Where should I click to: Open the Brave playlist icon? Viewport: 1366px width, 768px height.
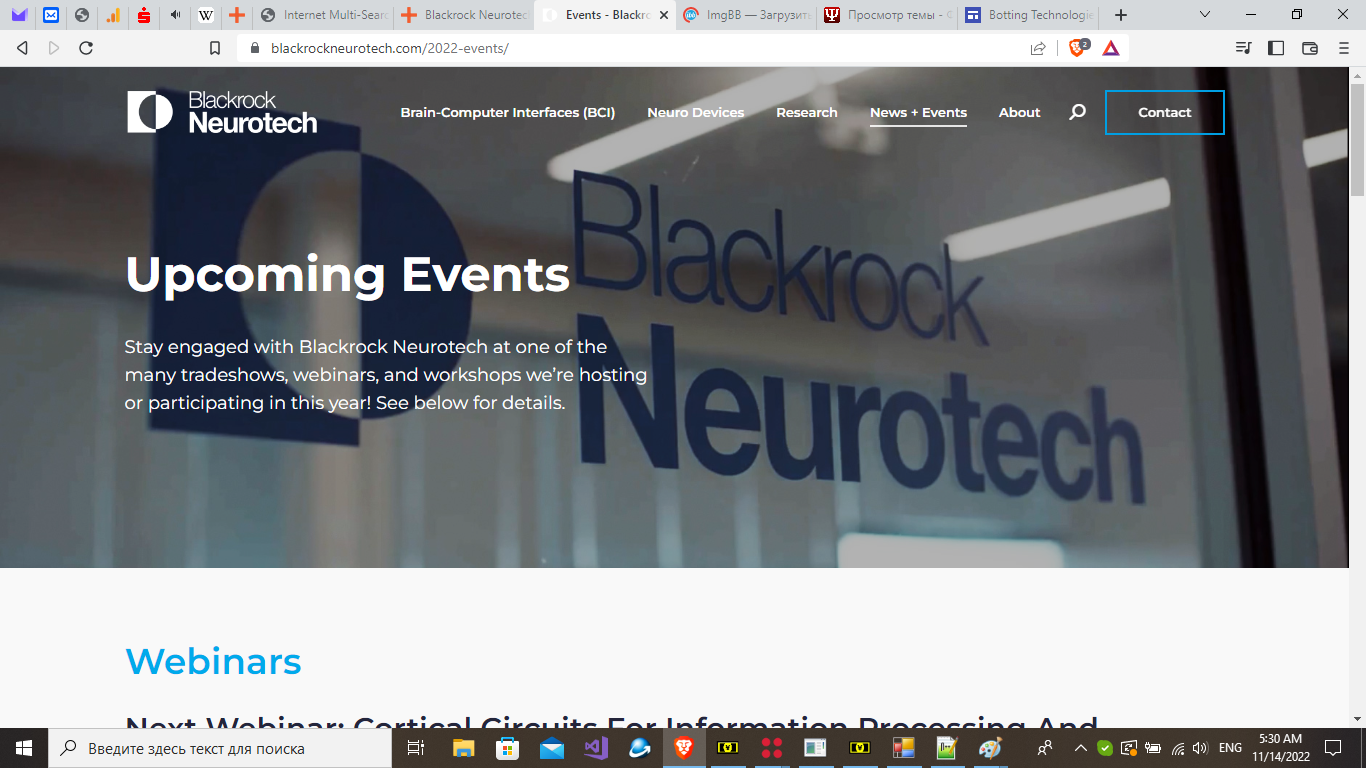coord(1243,48)
